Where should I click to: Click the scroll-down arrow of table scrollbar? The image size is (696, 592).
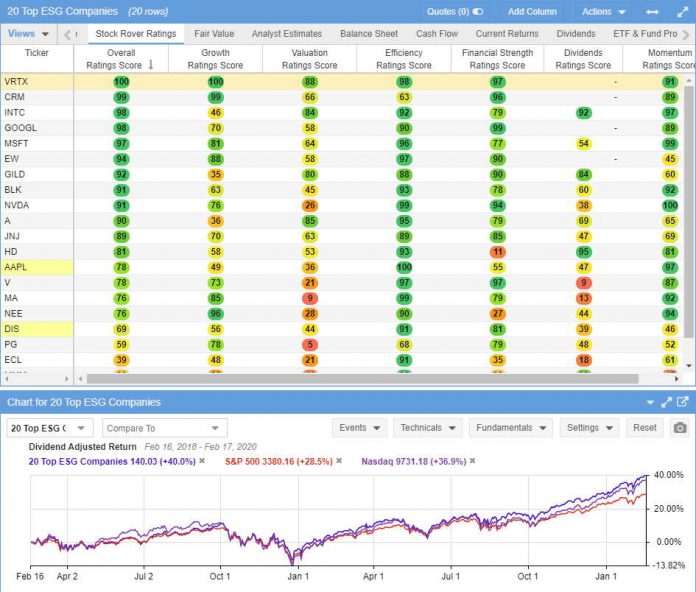point(689,366)
